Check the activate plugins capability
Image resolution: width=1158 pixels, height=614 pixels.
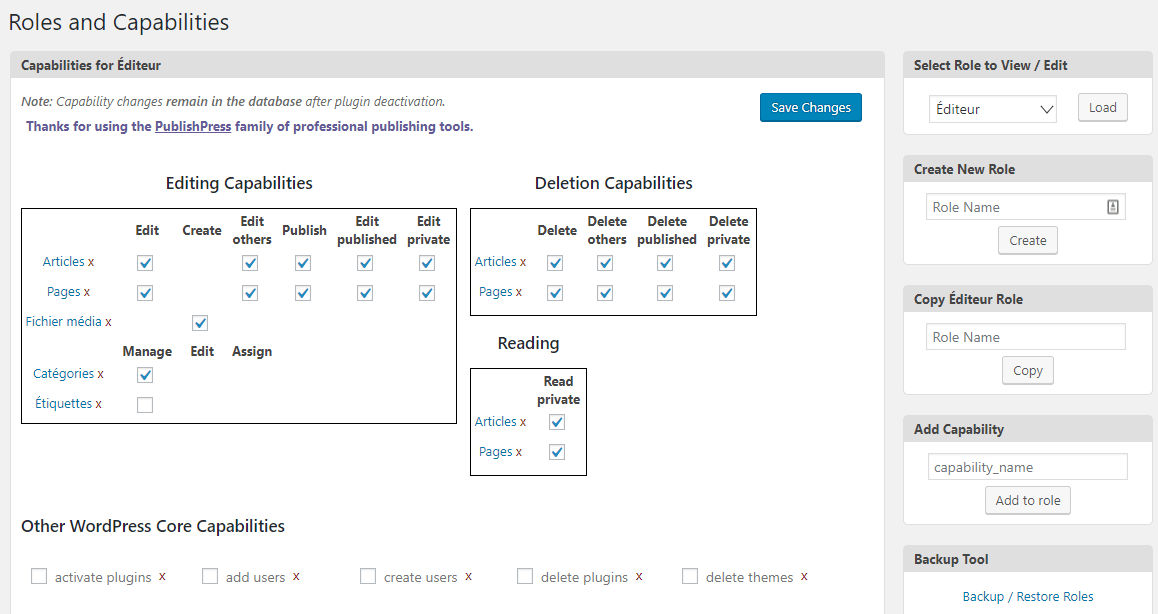tap(39, 576)
